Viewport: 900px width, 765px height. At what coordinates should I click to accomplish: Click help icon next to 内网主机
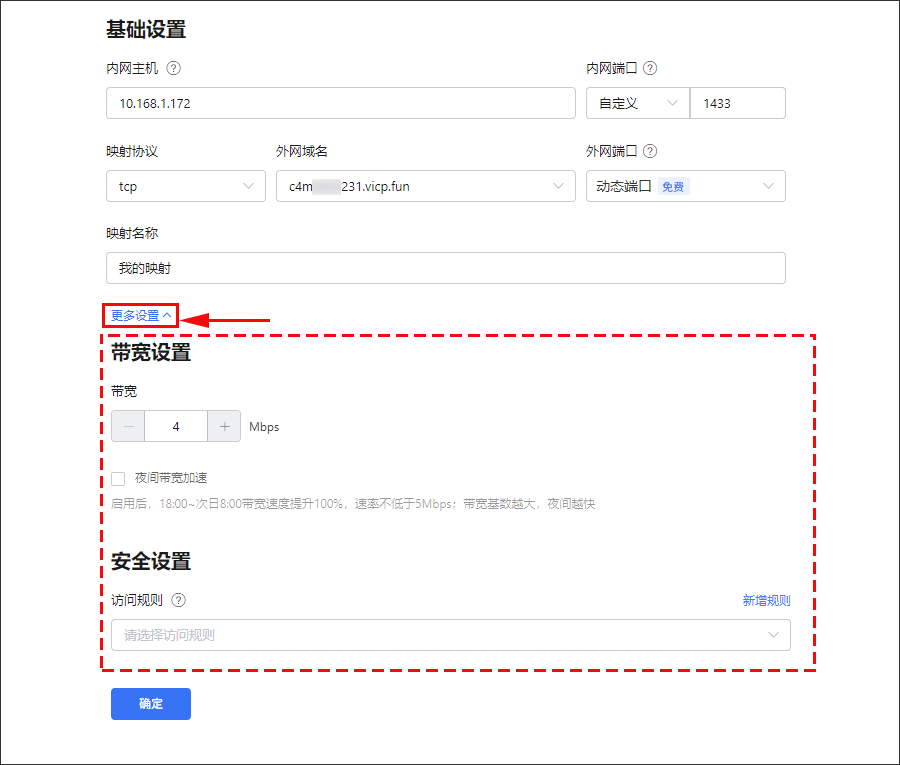(x=173, y=69)
